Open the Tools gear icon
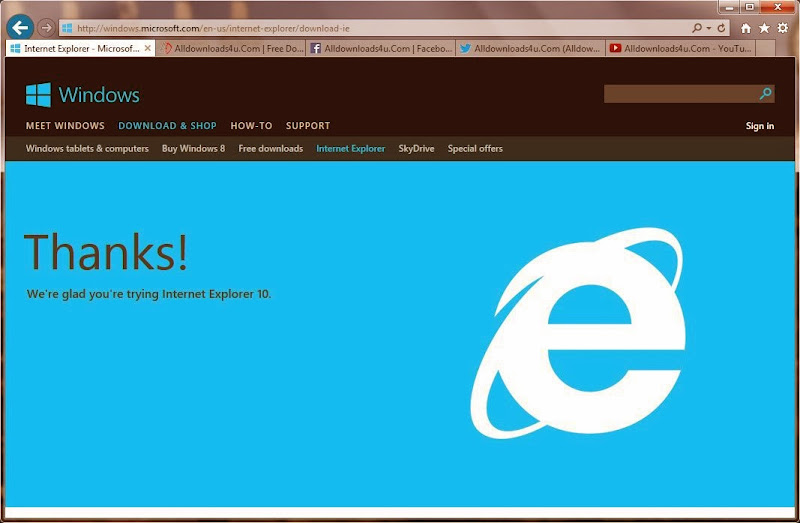Screen dimensions: 800x523 click(783, 28)
